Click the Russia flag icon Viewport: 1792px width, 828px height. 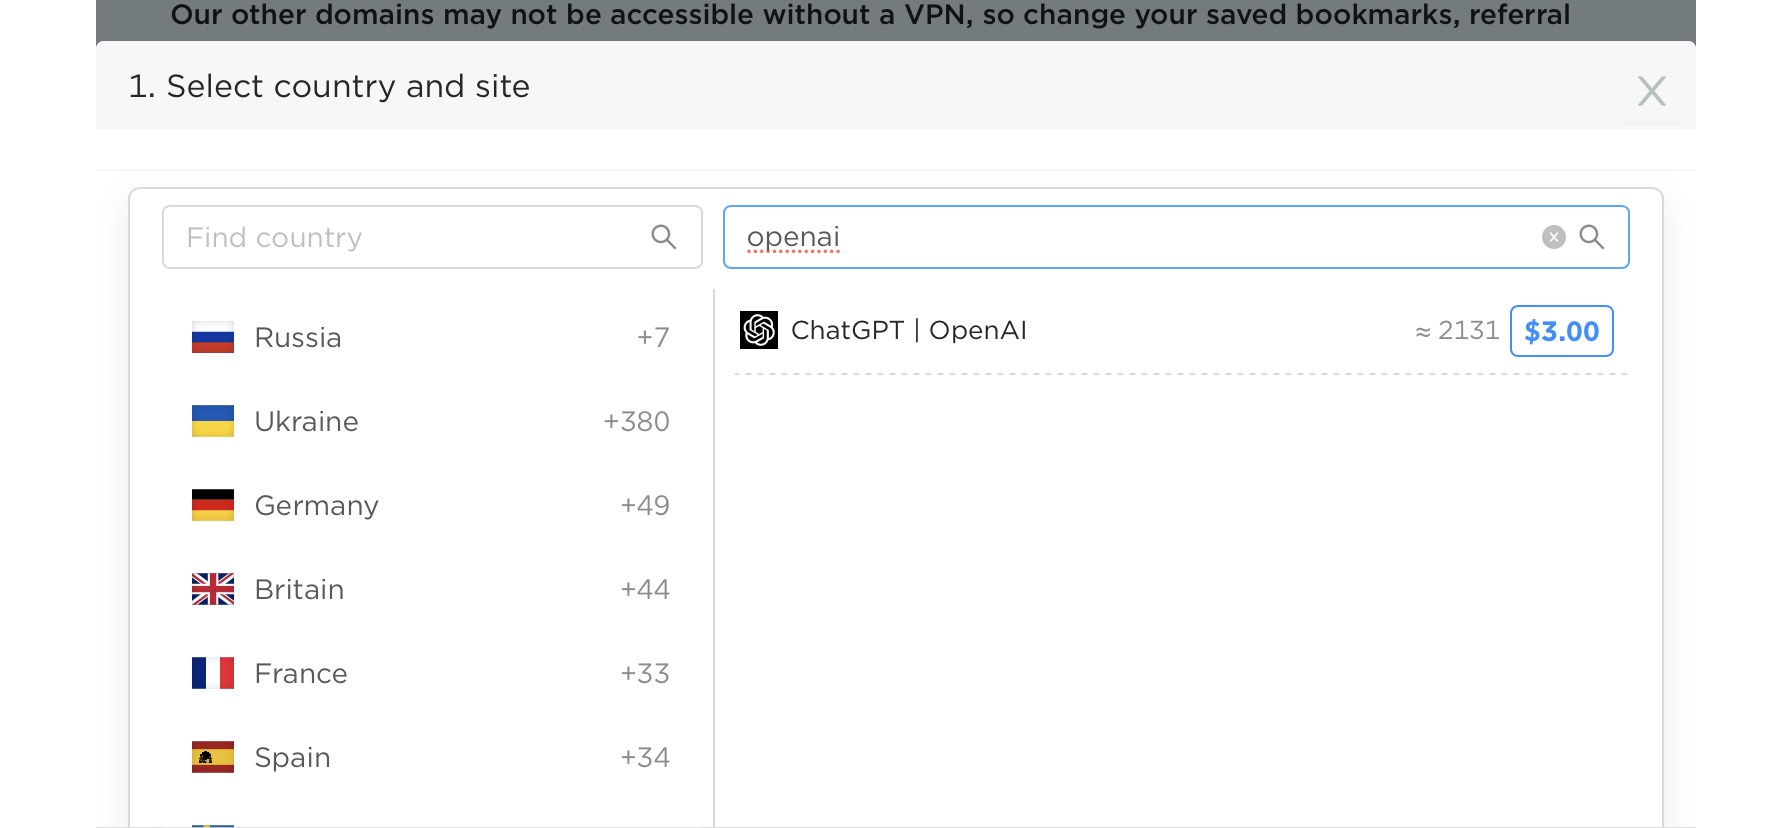213,337
